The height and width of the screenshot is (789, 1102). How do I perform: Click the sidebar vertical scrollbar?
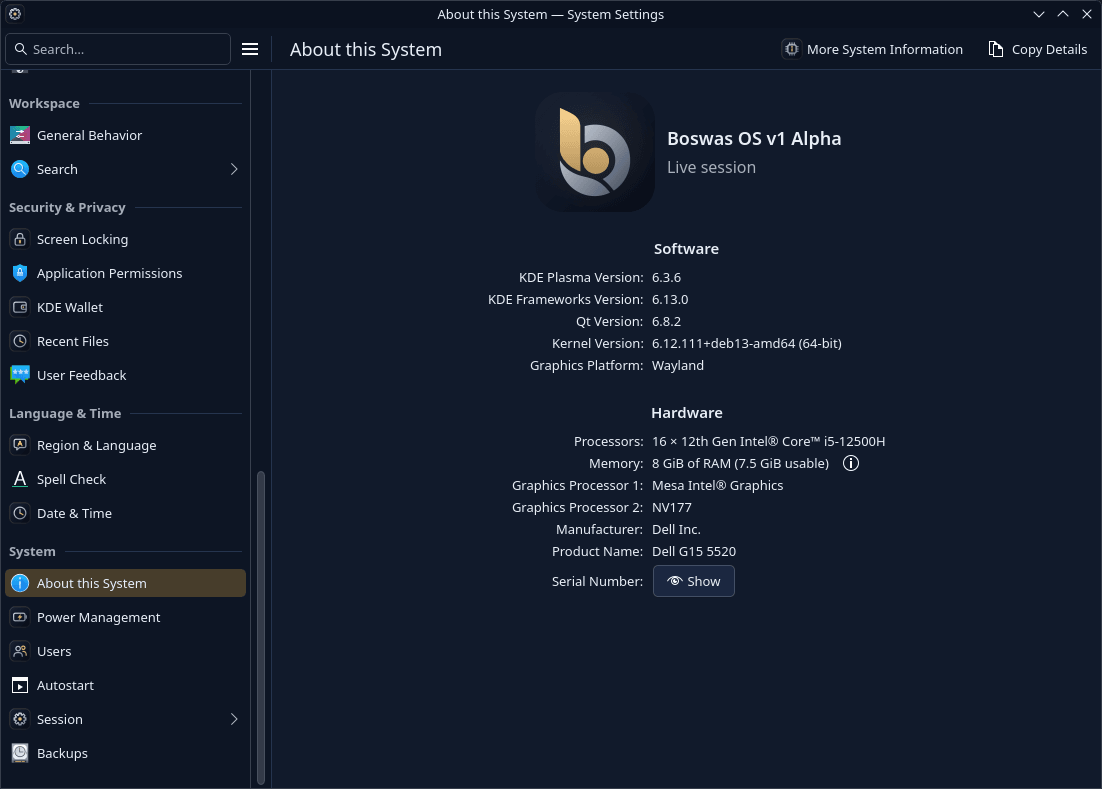(261, 627)
